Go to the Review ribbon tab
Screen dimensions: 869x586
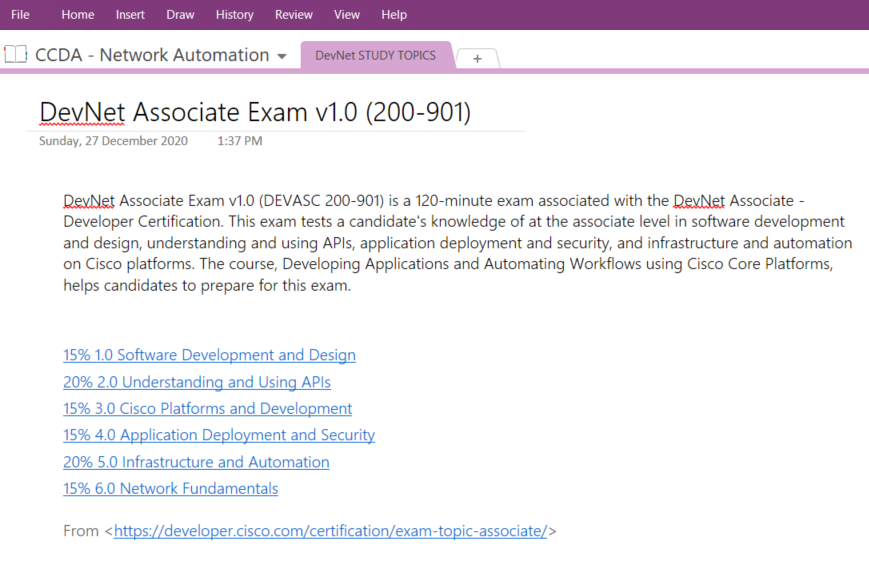point(294,14)
